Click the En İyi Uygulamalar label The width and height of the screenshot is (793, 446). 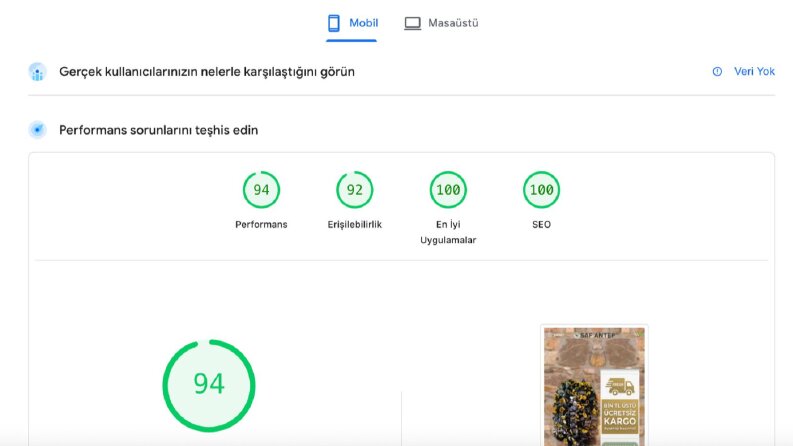(x=448, y=232)
